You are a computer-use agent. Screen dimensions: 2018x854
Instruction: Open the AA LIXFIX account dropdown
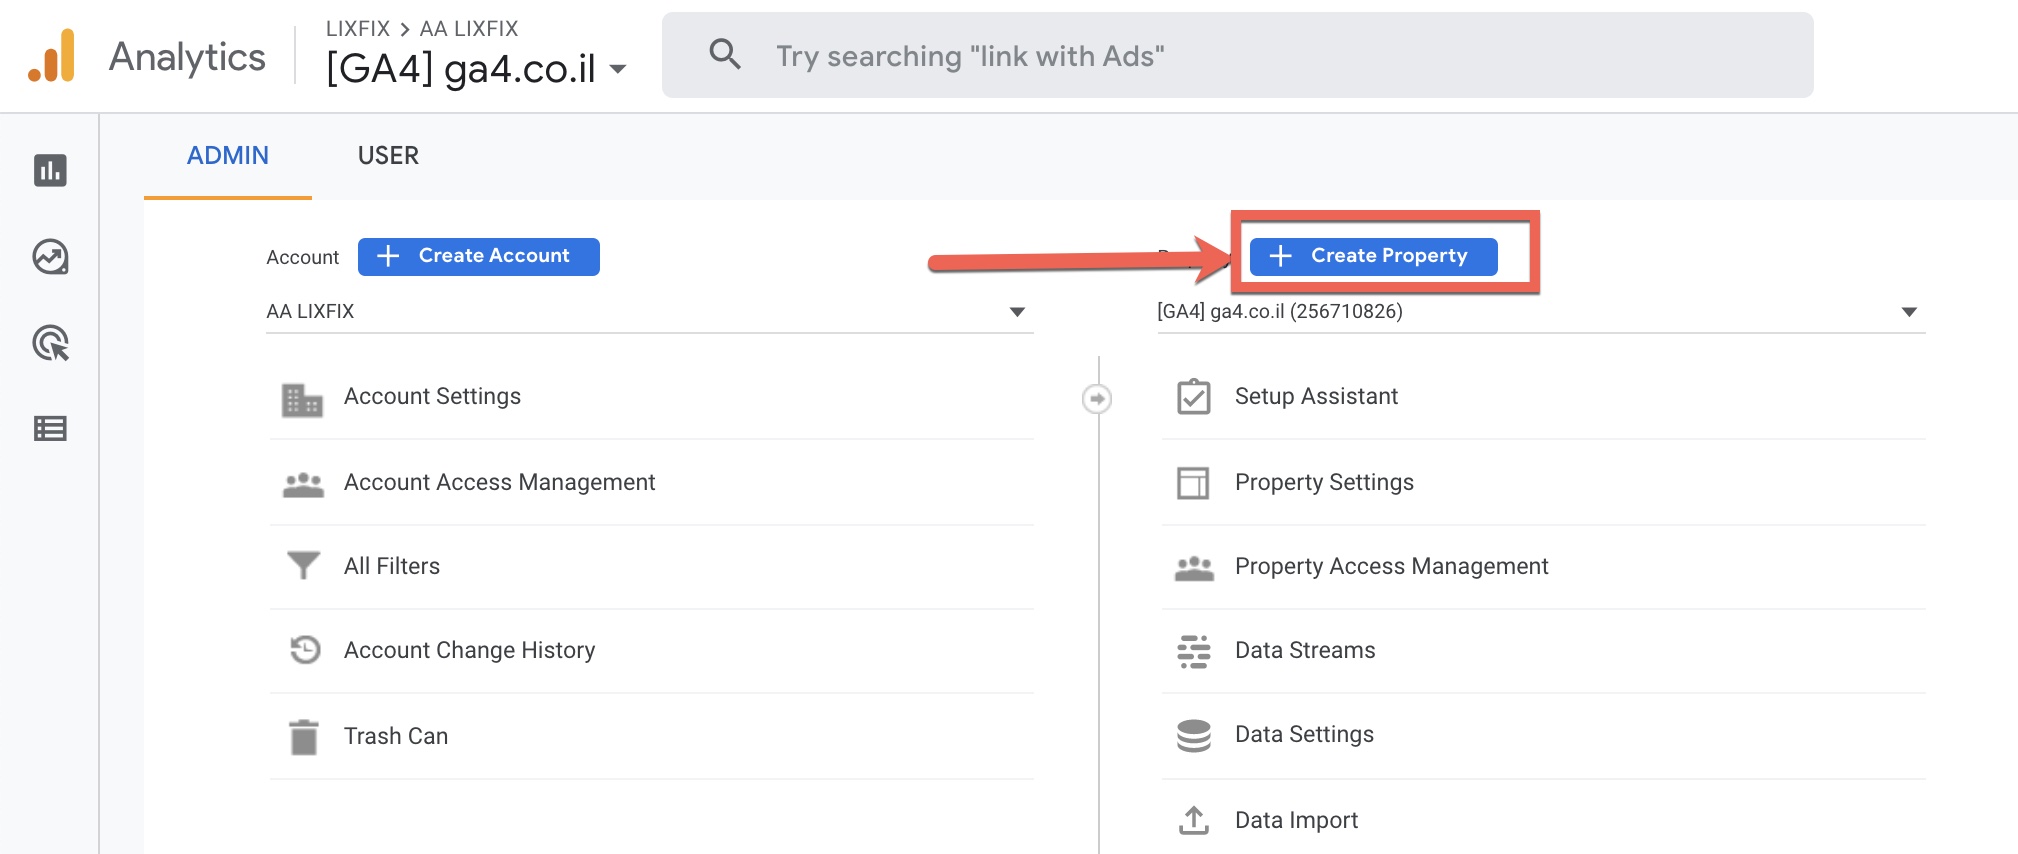point(649,312)
